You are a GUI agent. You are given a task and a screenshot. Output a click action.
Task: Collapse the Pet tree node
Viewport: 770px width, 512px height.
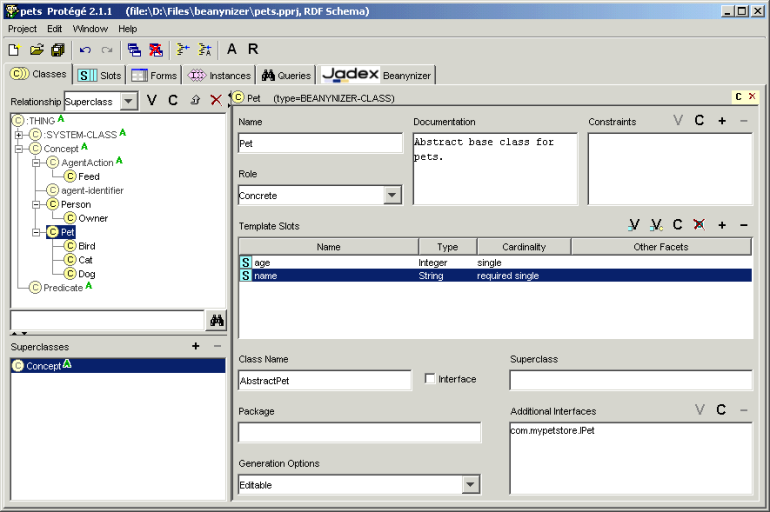(x=36, y=232)
